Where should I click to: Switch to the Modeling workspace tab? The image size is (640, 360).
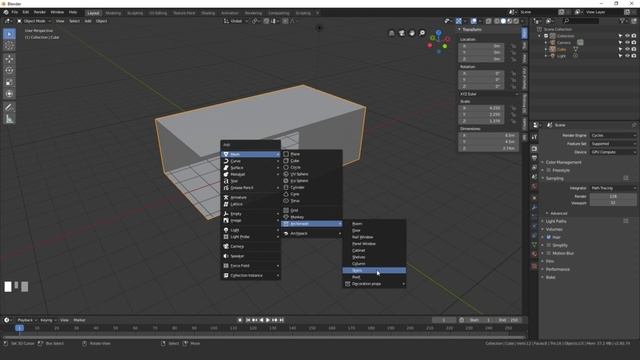(113, 13)
